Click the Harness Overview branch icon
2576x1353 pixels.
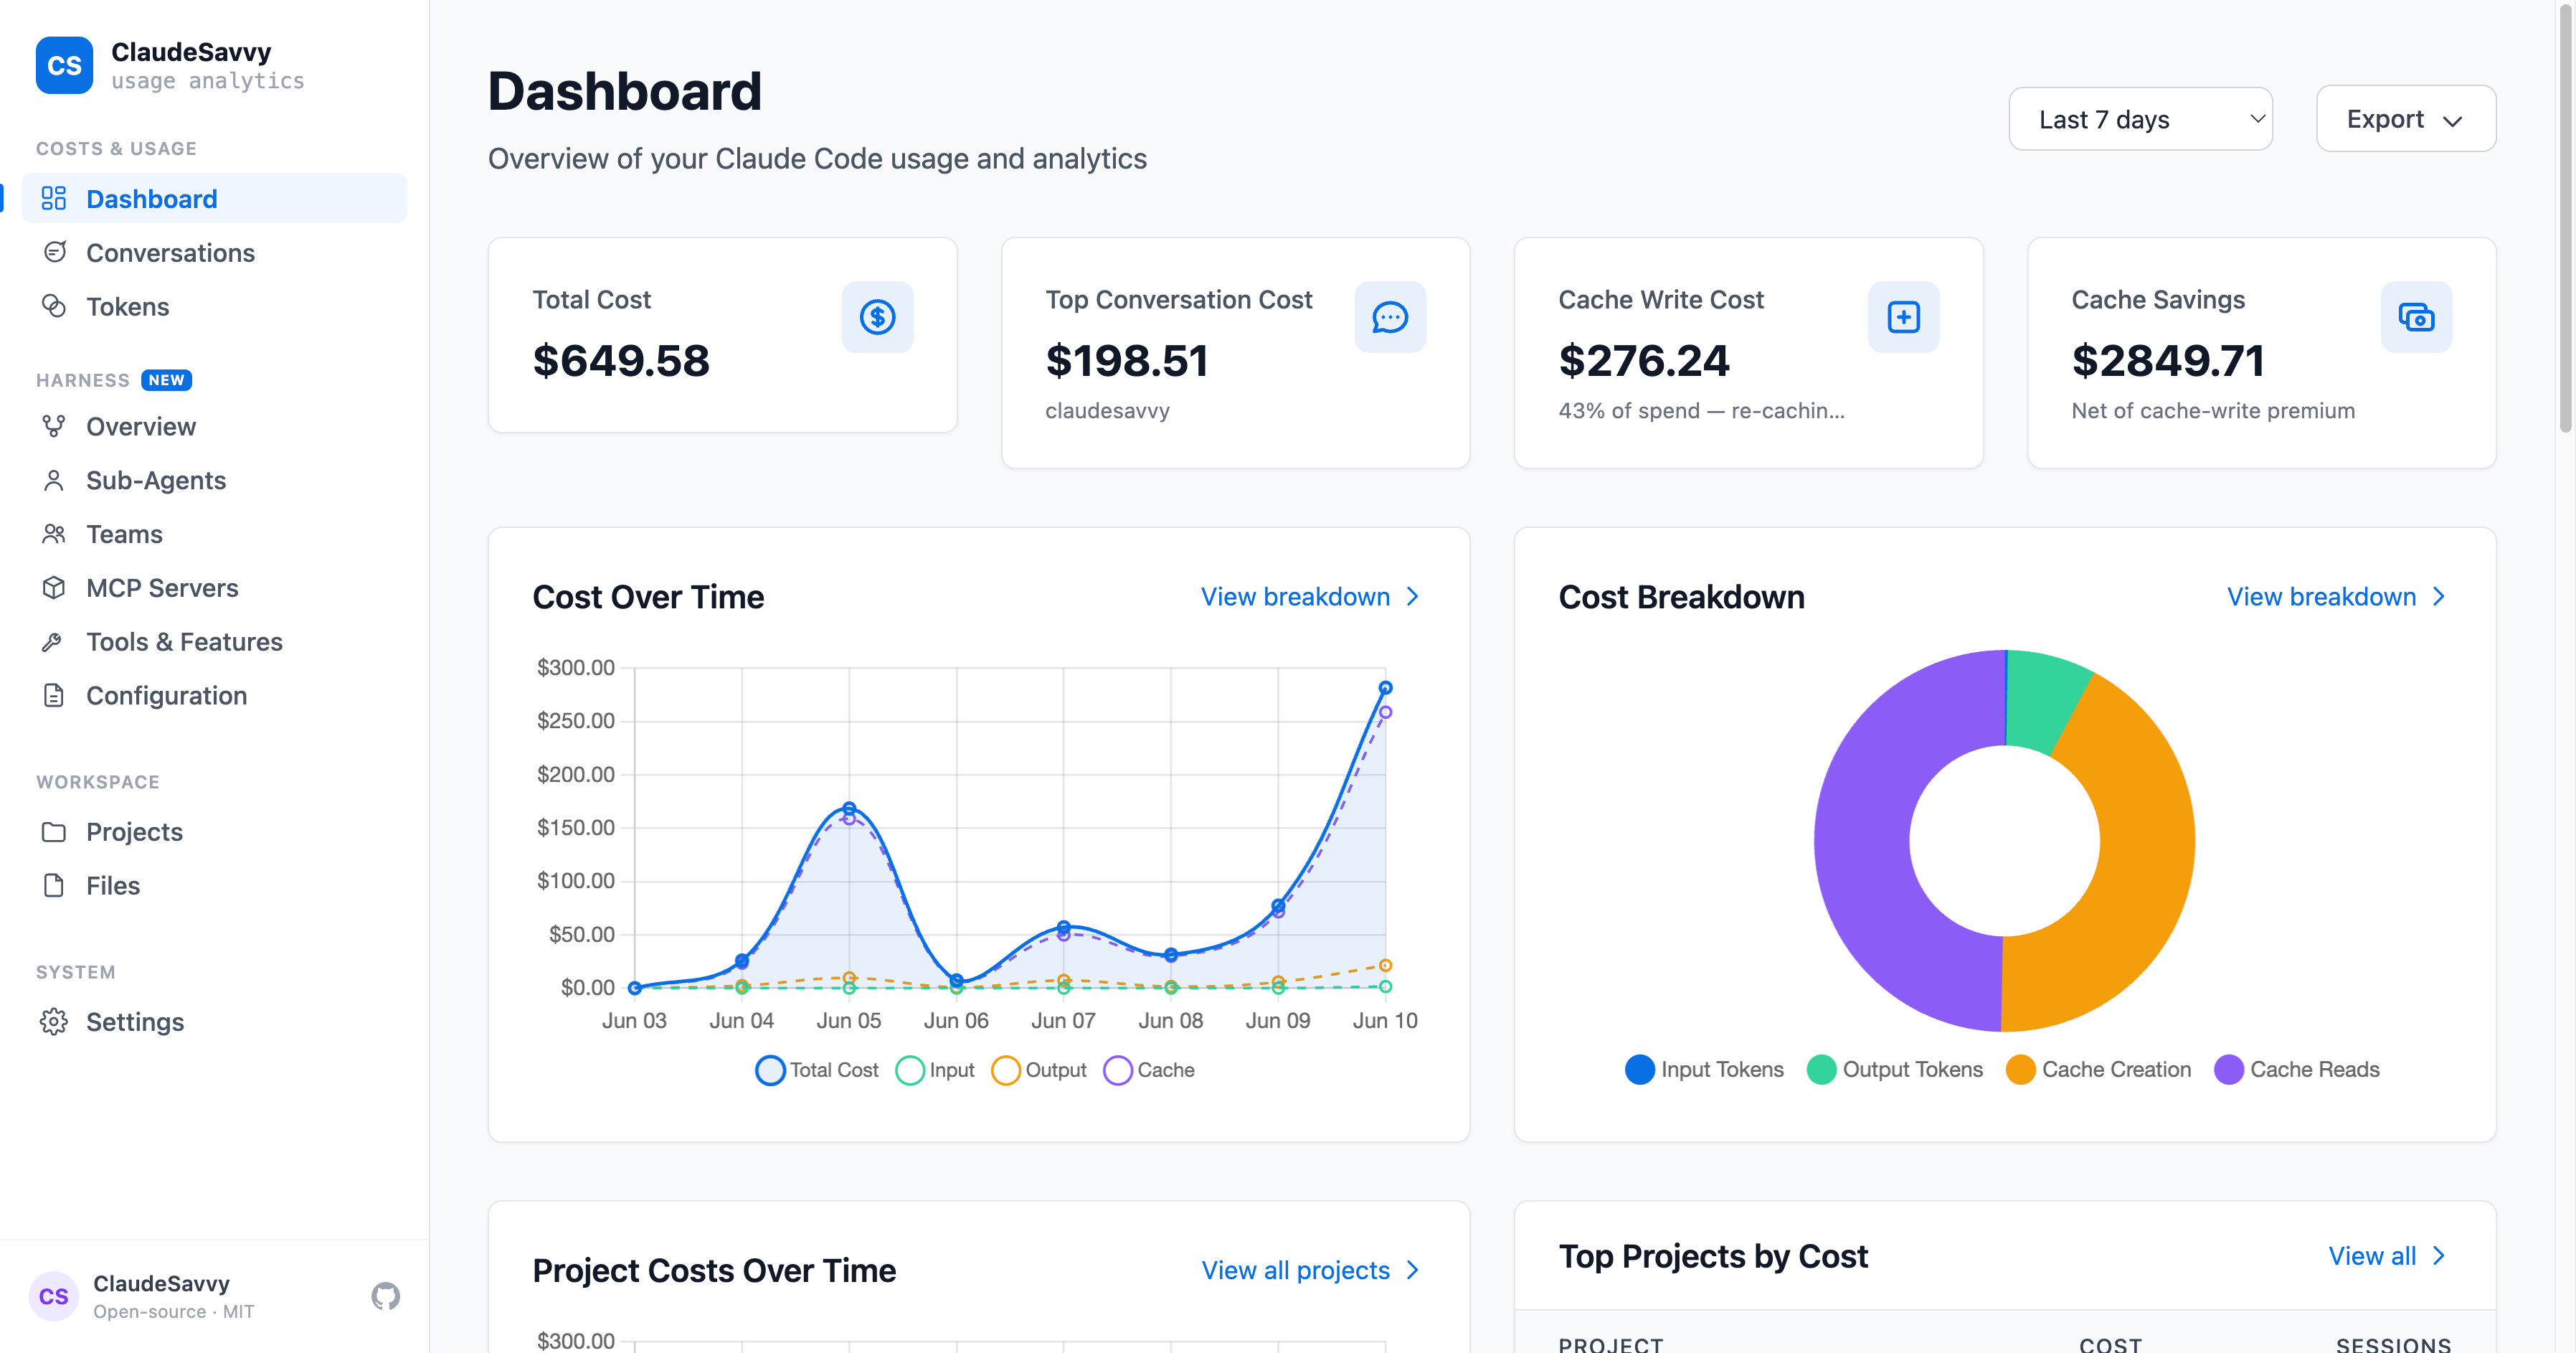point(54,426)
